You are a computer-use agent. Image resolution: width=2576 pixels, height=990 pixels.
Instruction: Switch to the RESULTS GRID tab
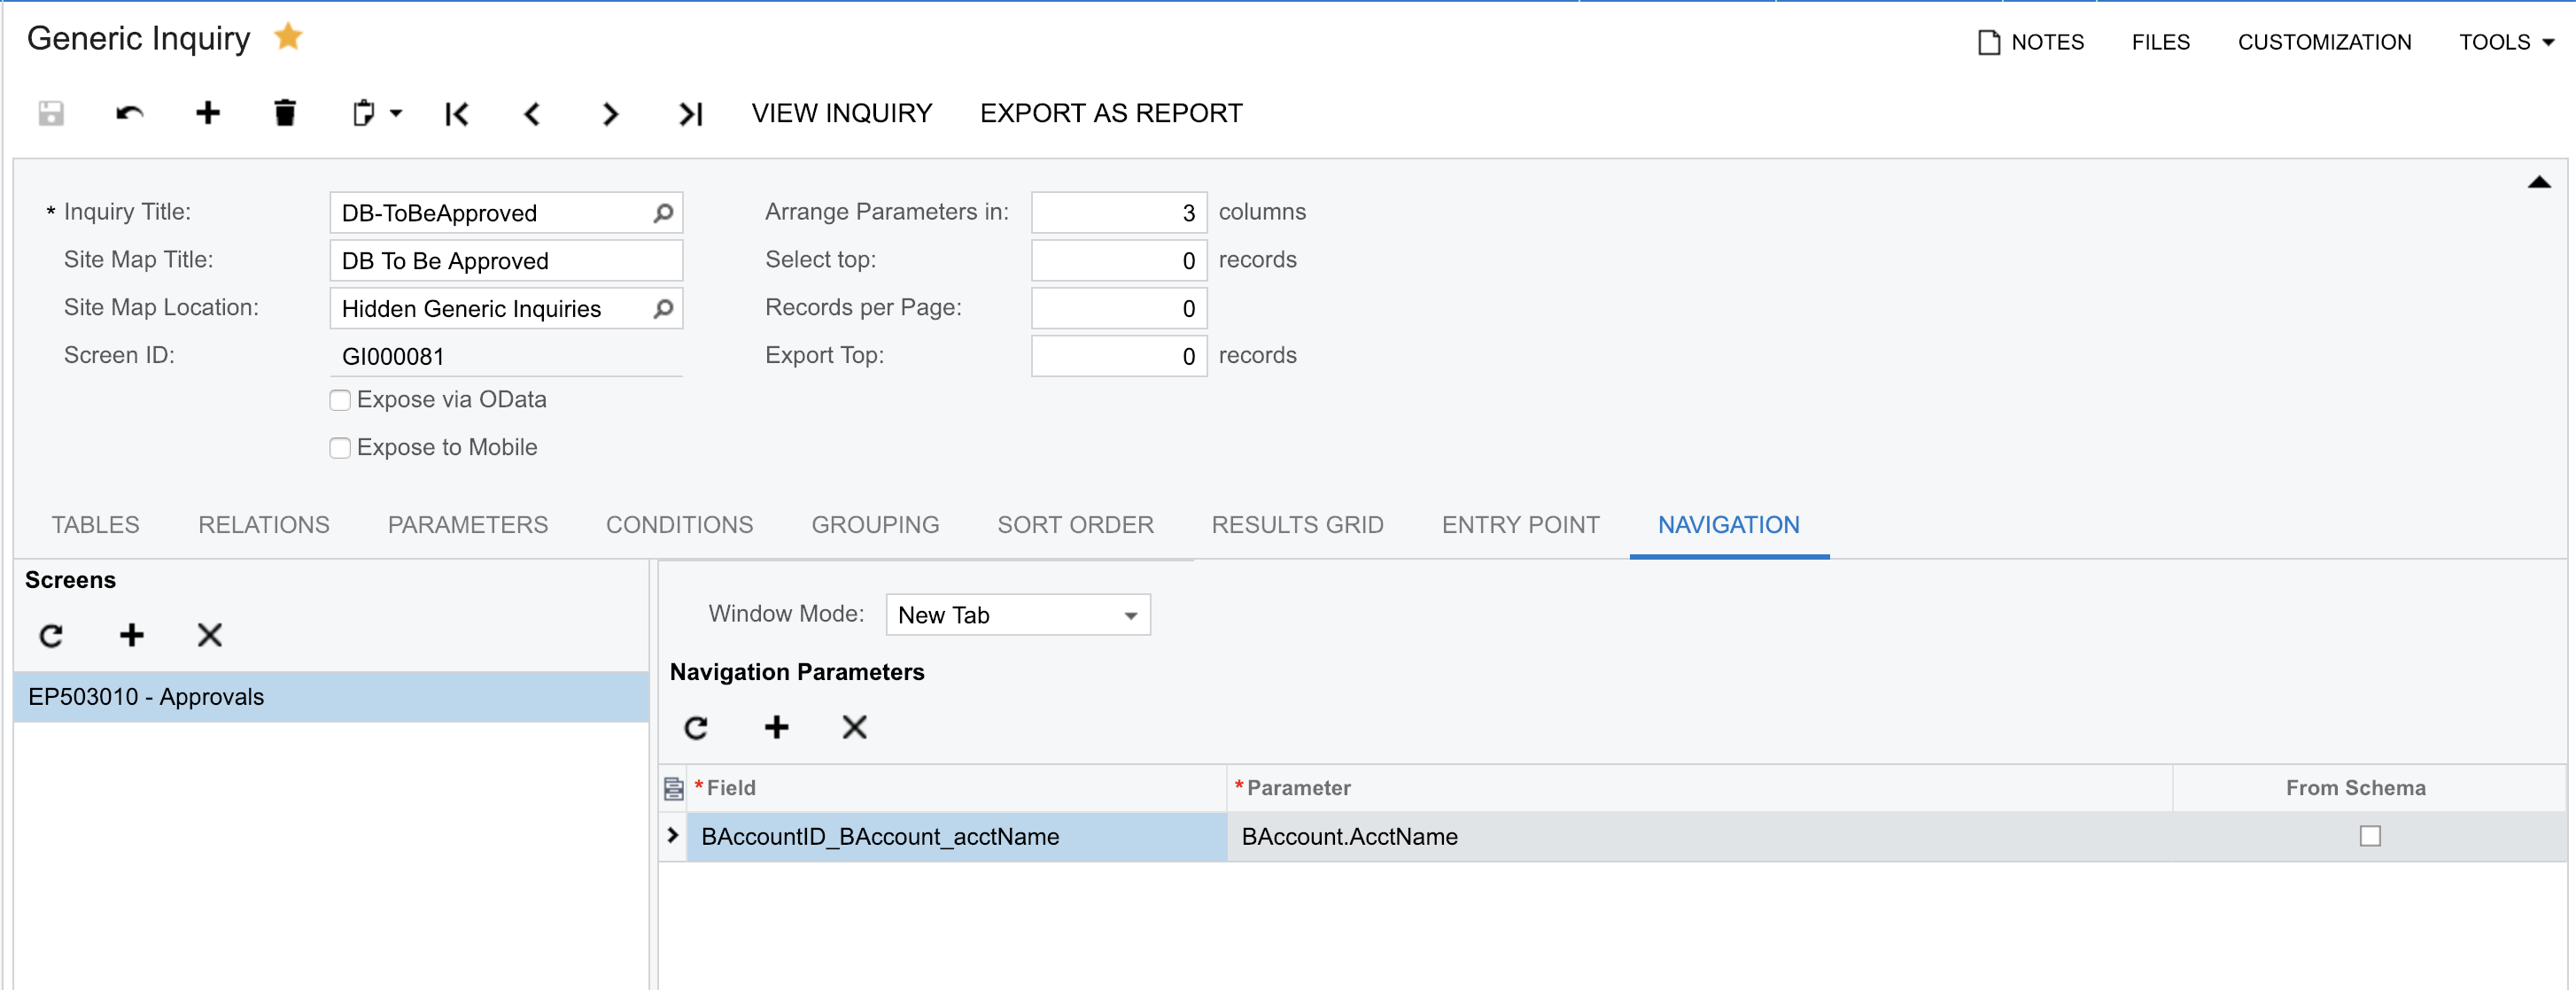pos(1297,524)
